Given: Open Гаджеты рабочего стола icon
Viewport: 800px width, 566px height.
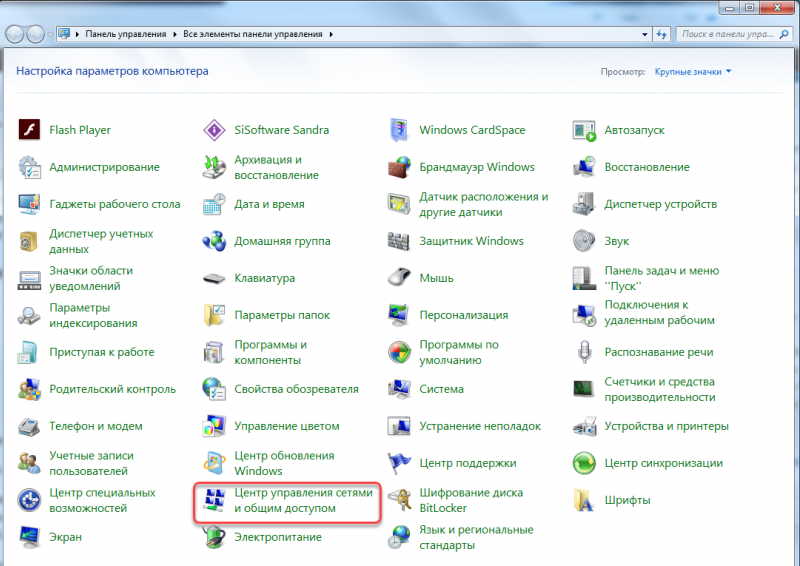Looking at the screenshot, I should pyautogui.click(x=29, y=204).
